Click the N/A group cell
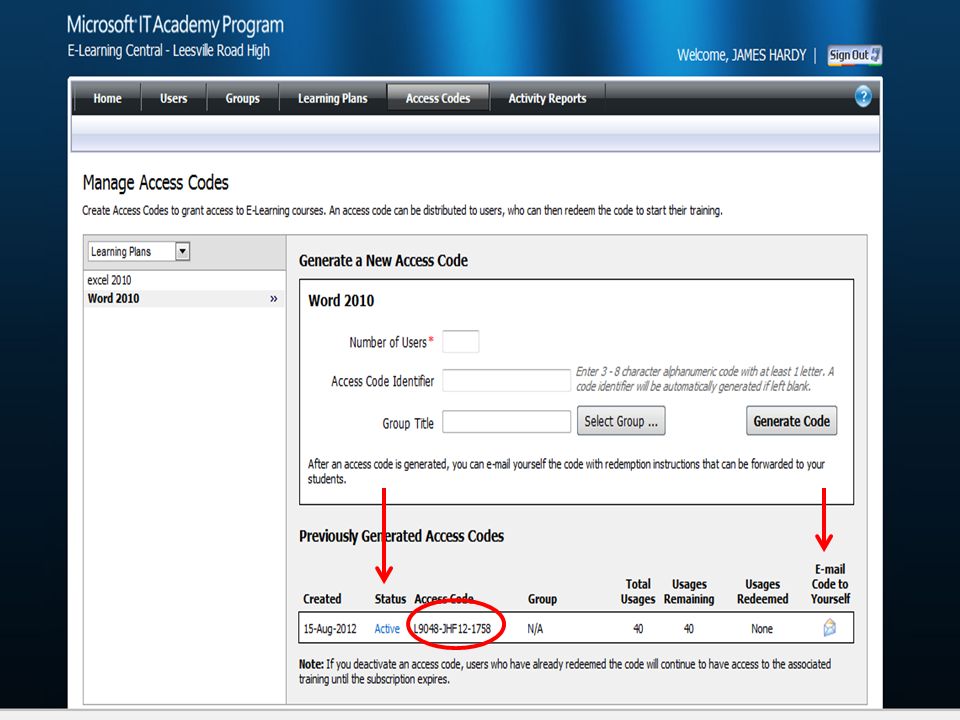This screenshot has height=720, width=960. click(x=535, y=629)
